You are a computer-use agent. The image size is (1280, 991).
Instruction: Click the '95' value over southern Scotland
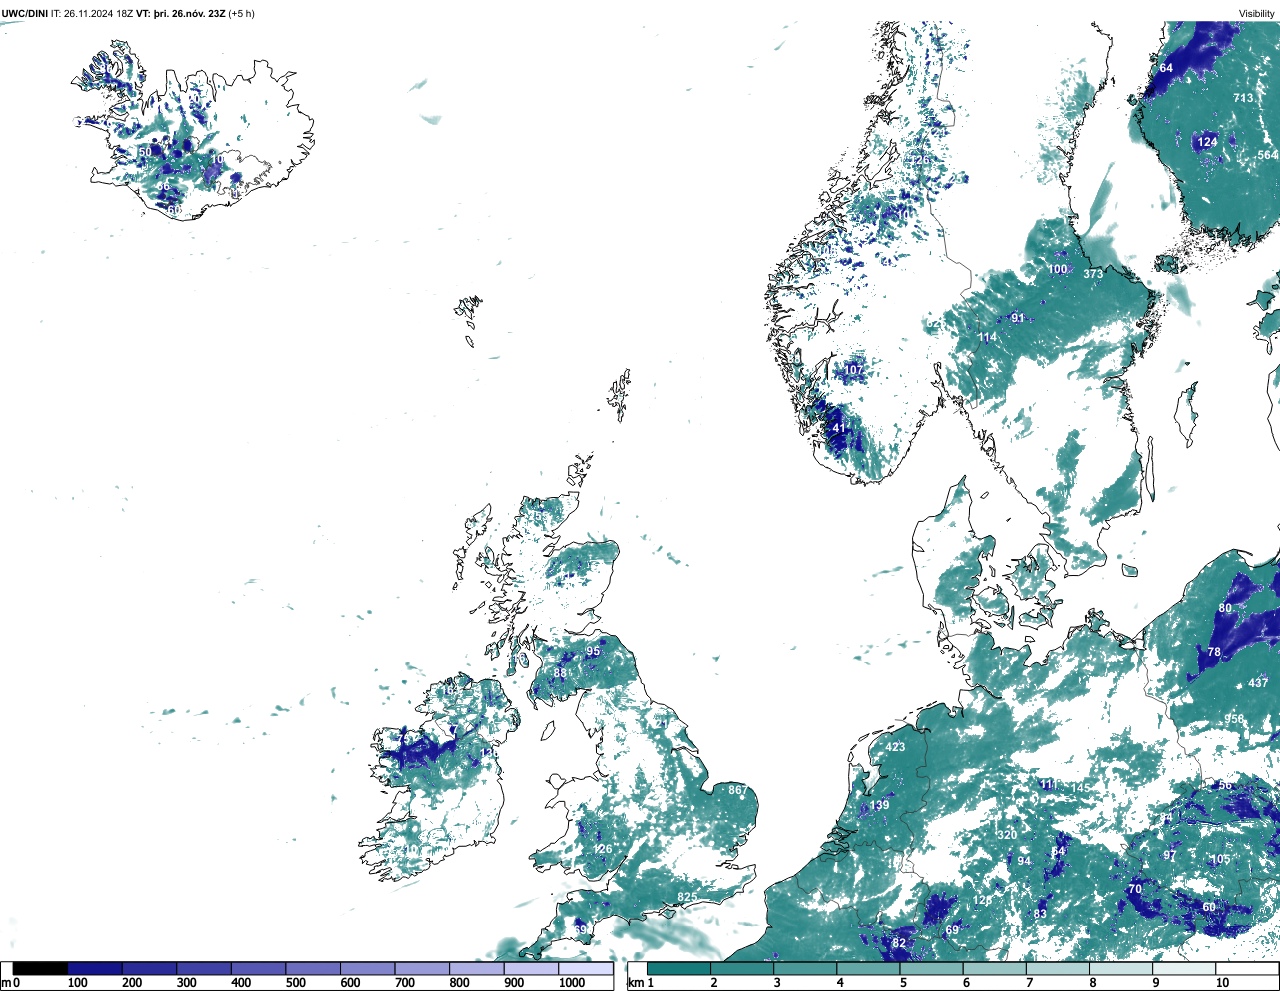point(593,651)
